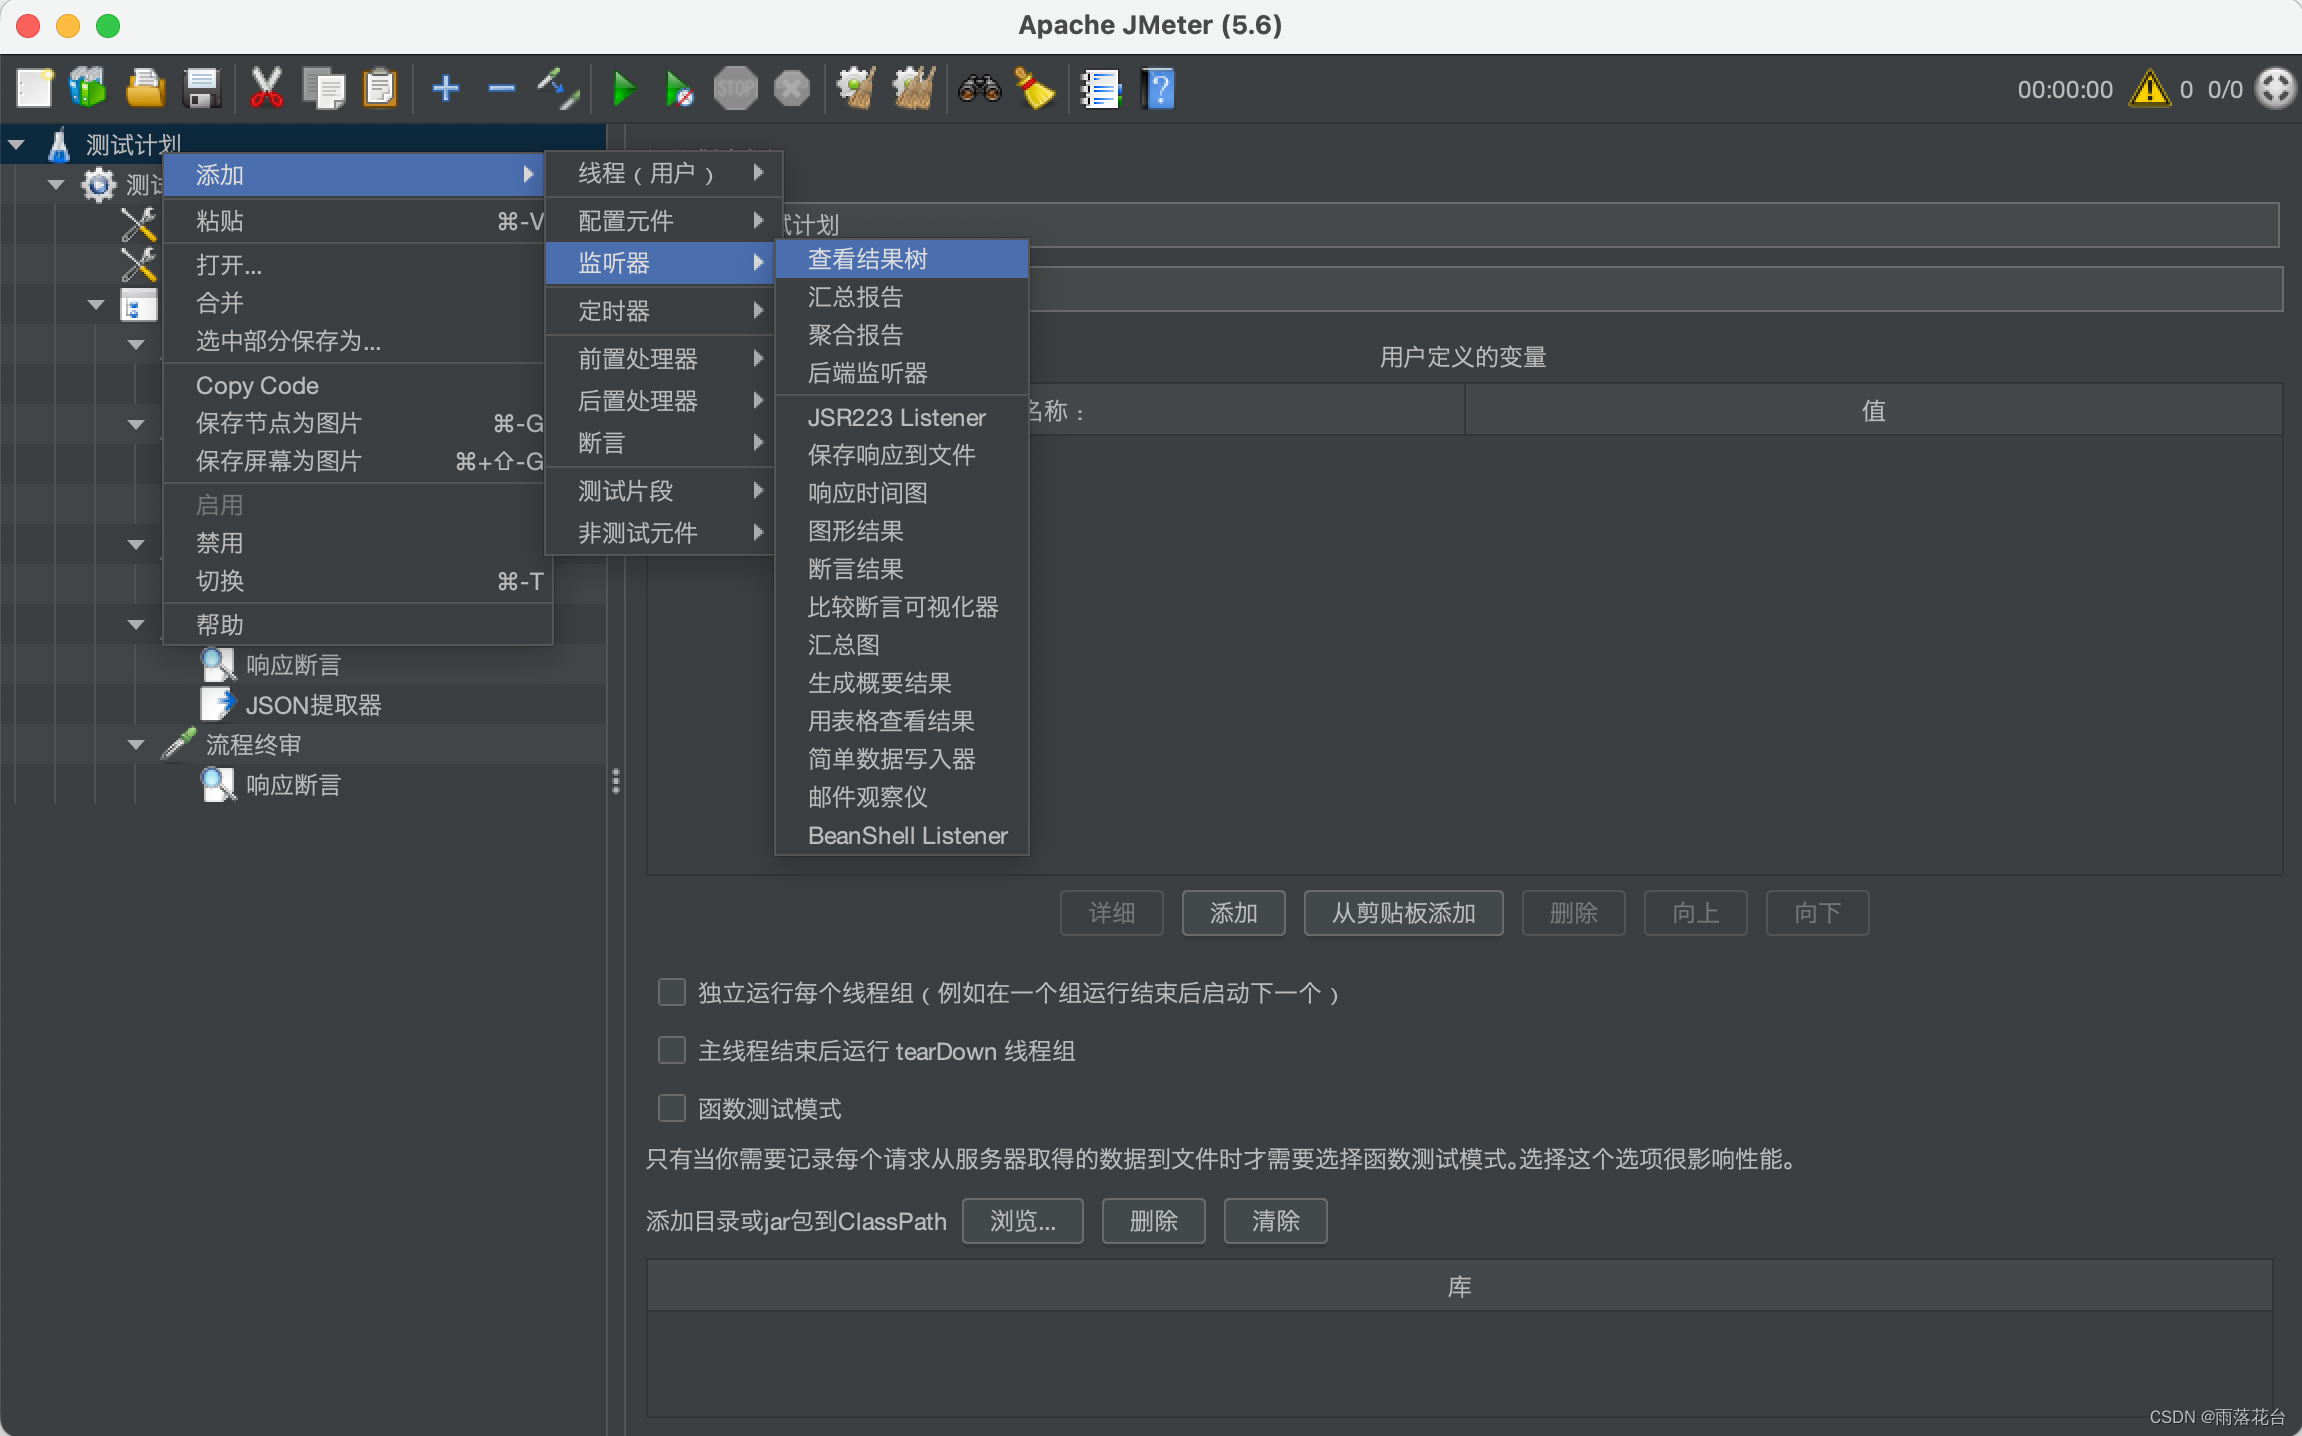Click the green Start run toolbar icon
The image size is (2302, 1436).
pyautogui.click(x=623, y=90)
